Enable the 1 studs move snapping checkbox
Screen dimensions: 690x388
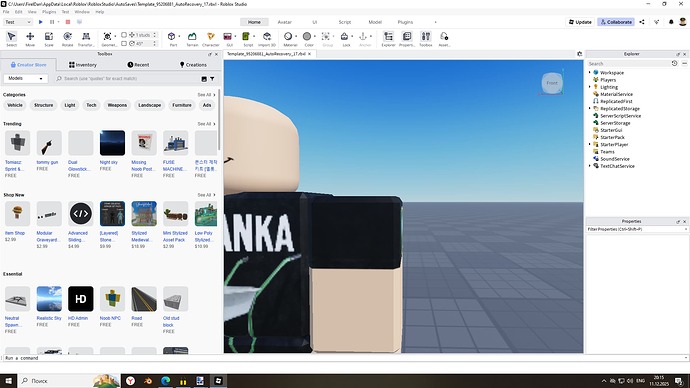point(124,35)
